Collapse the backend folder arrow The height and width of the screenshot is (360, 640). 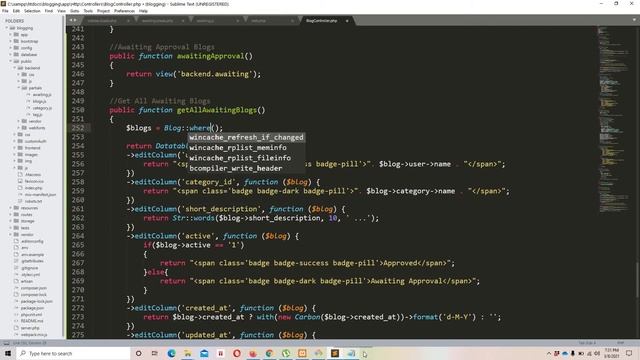click(x=15, y=68)
